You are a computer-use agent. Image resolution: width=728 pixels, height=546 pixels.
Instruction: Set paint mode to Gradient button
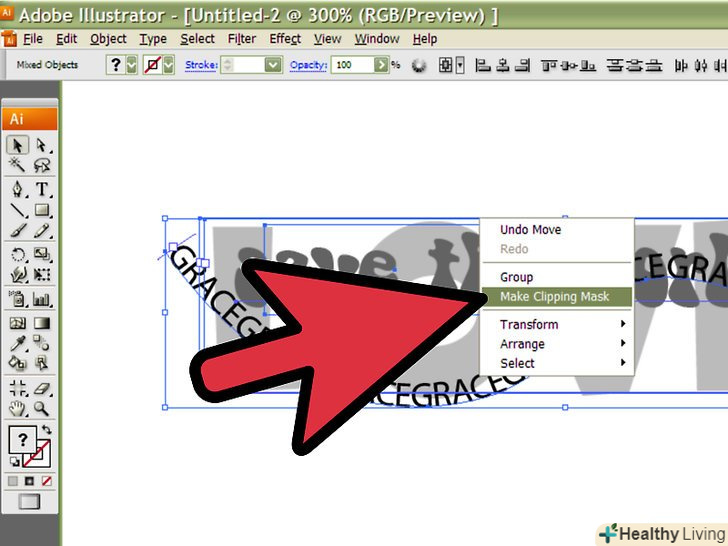[29, 481]
